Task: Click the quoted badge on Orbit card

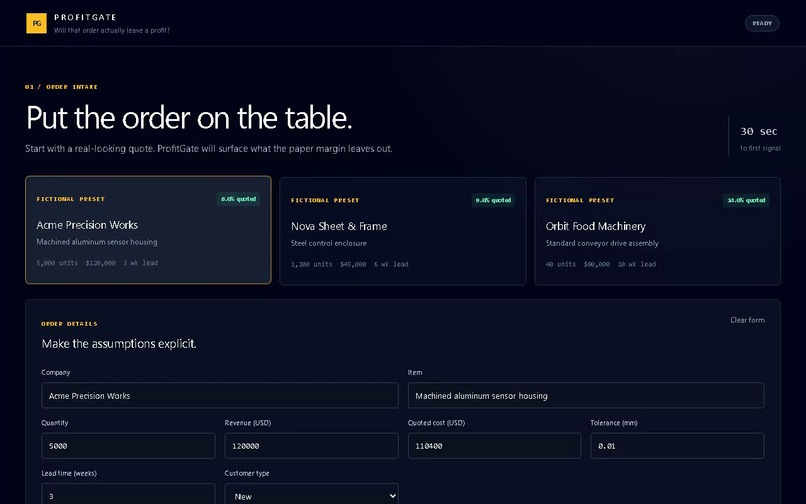Action: pyautogui.click(x=746, y=200)
